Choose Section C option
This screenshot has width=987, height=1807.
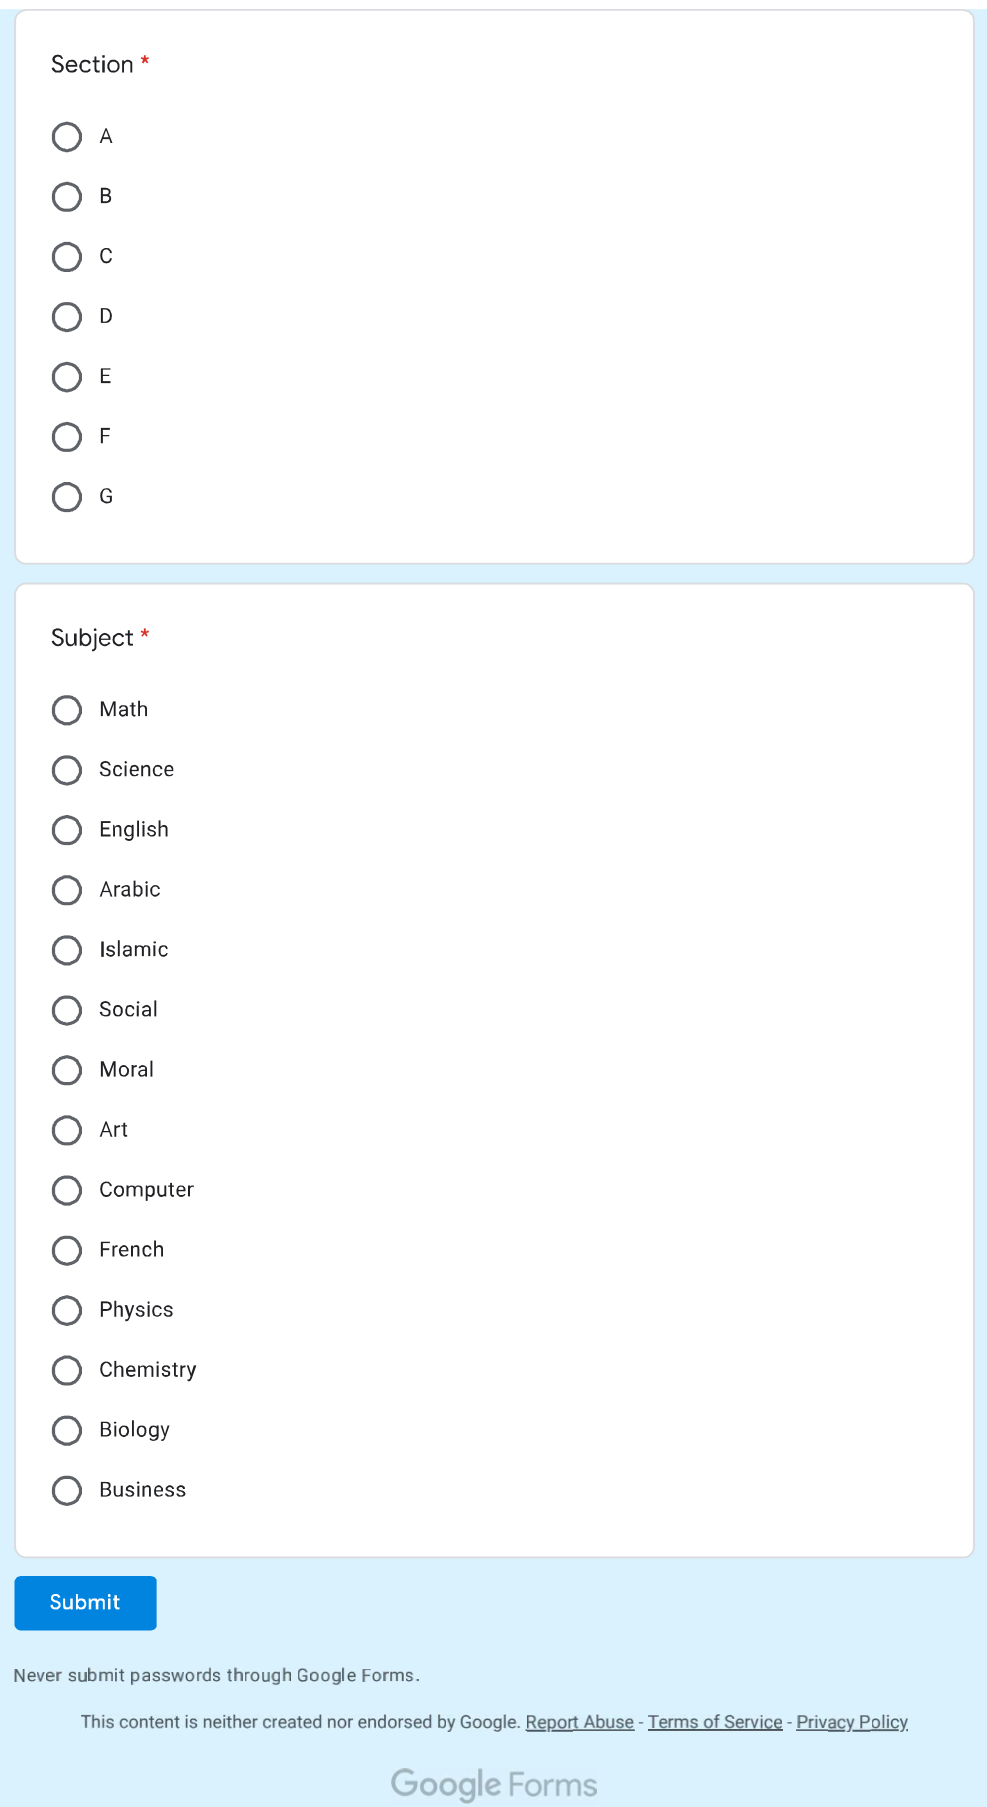click(67, 257)
